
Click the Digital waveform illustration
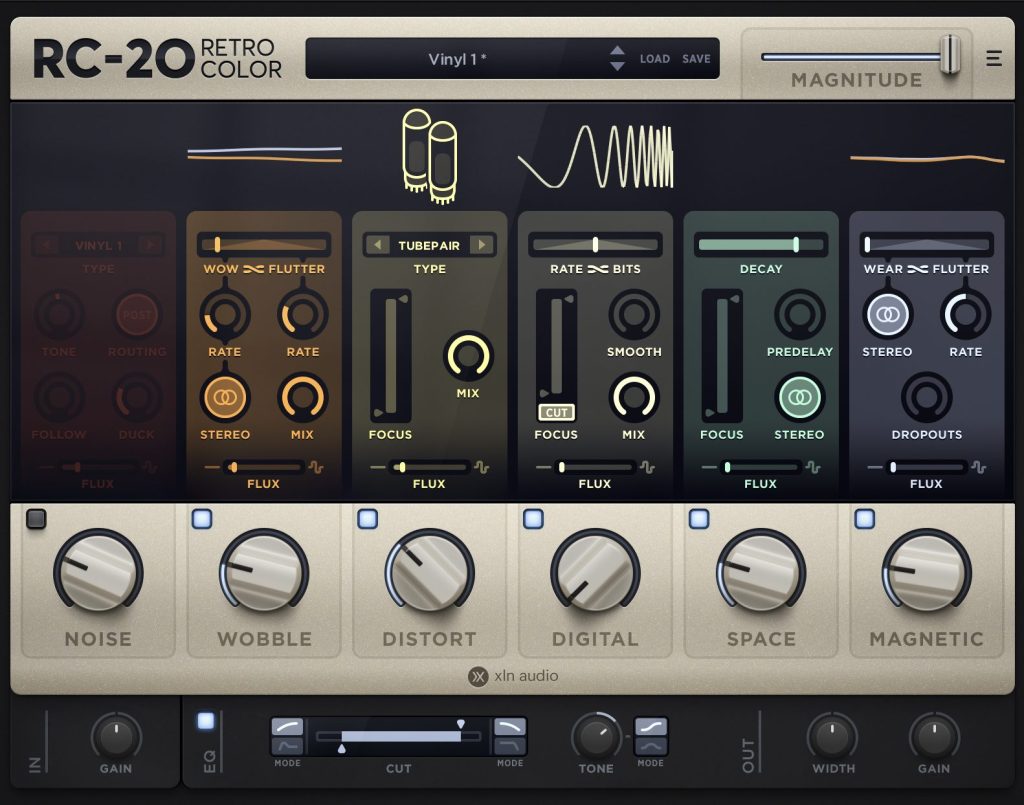tap(596, 157)
